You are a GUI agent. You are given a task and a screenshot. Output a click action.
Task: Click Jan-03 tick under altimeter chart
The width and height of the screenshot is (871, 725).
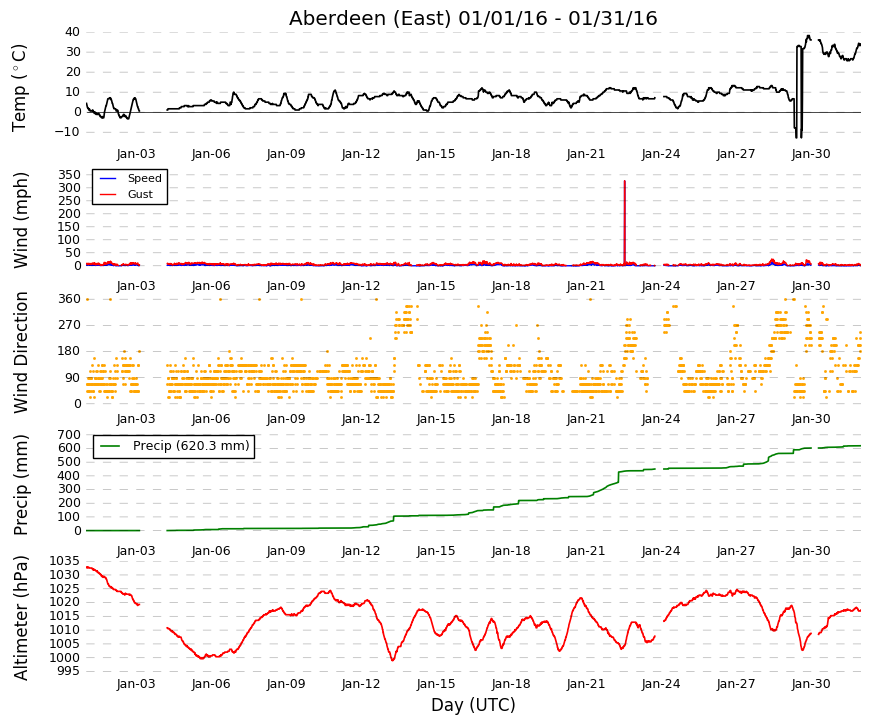tap(136, 684)
